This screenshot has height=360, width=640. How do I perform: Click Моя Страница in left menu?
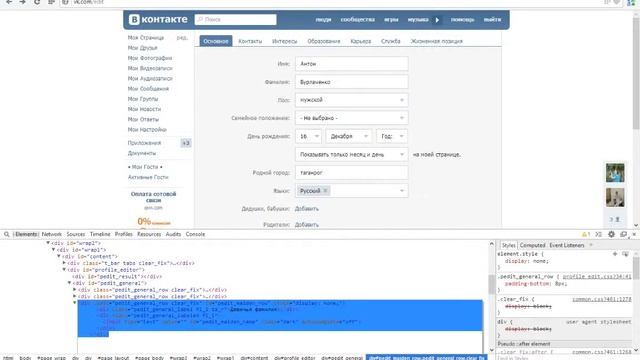[x=146, y=38]
